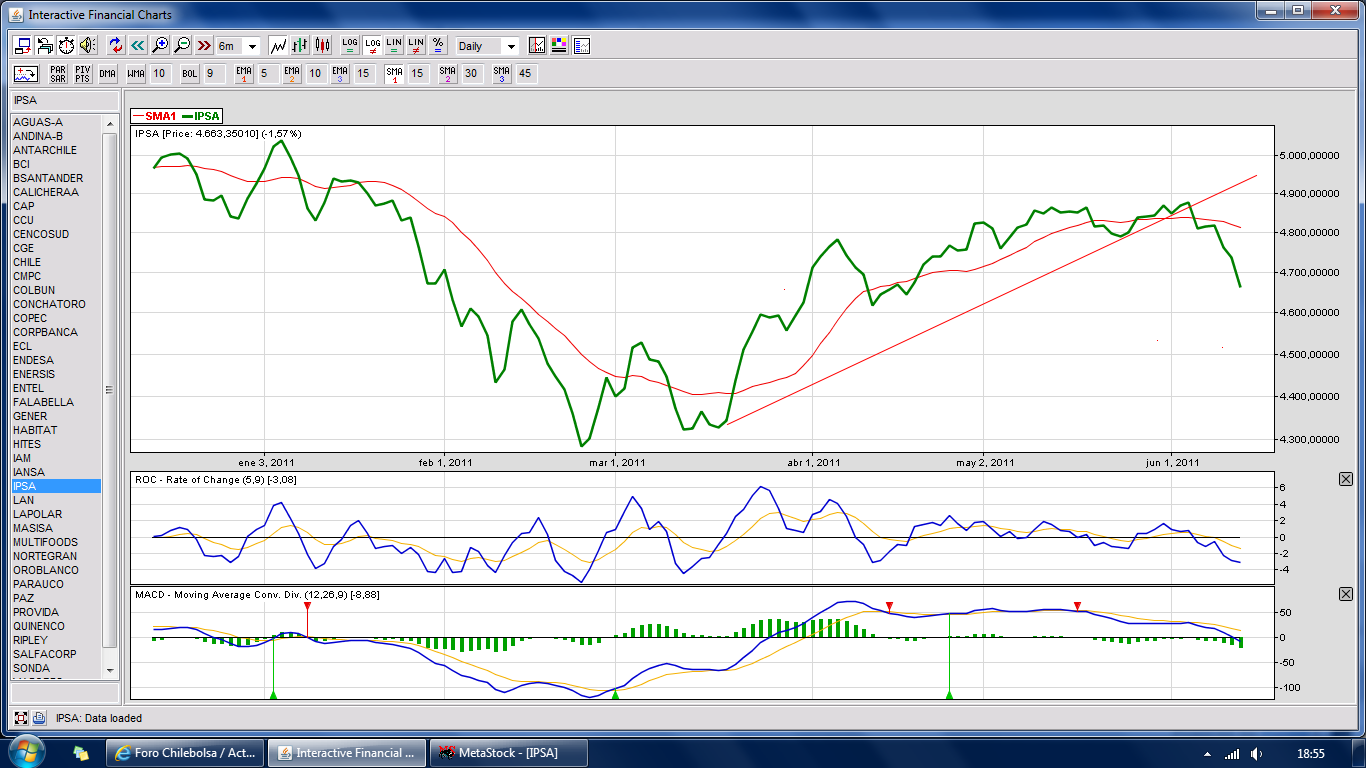Zoom out using the magnifier minus icon
The height and width of the screenshot is (768, 1366).
click(182, 46)
